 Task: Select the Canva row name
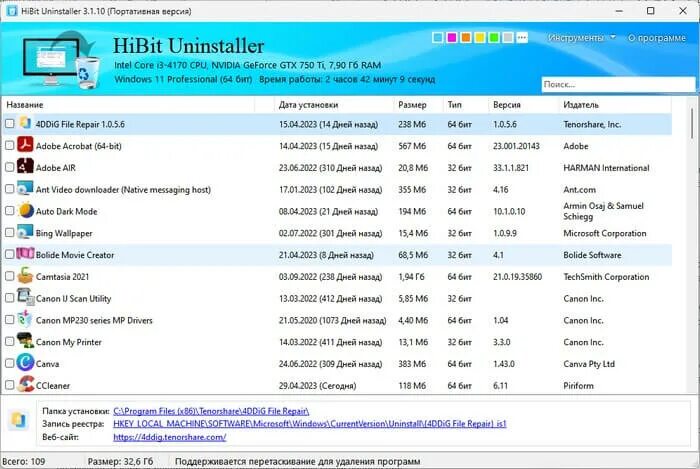47,364
